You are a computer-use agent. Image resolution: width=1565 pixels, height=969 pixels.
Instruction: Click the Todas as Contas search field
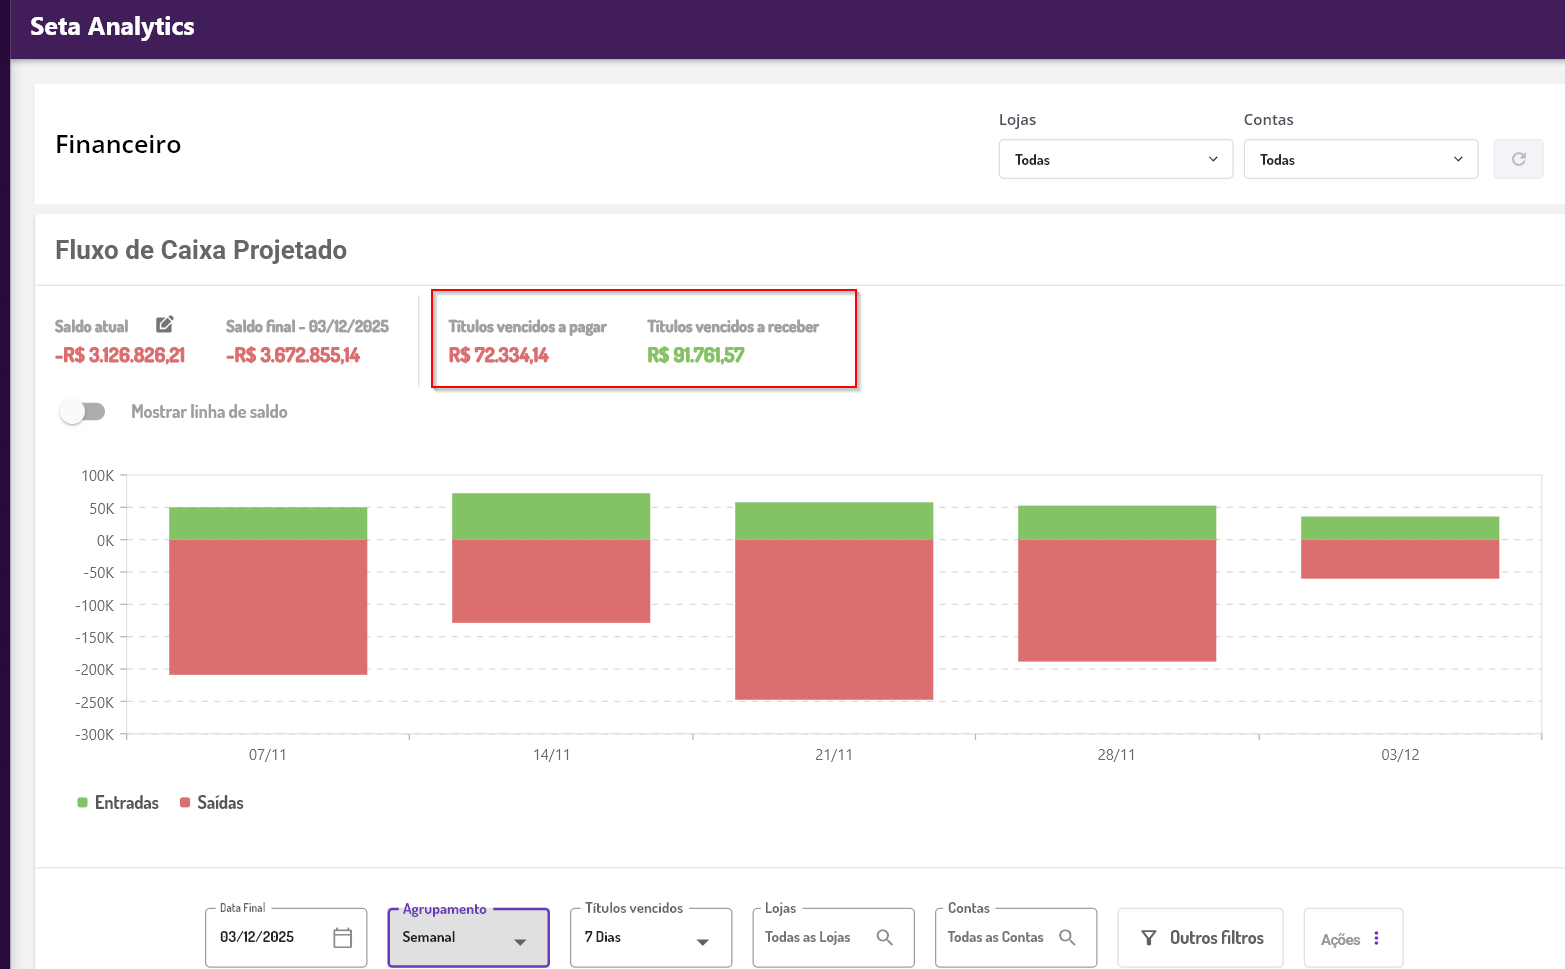[x=1016, y=937]
